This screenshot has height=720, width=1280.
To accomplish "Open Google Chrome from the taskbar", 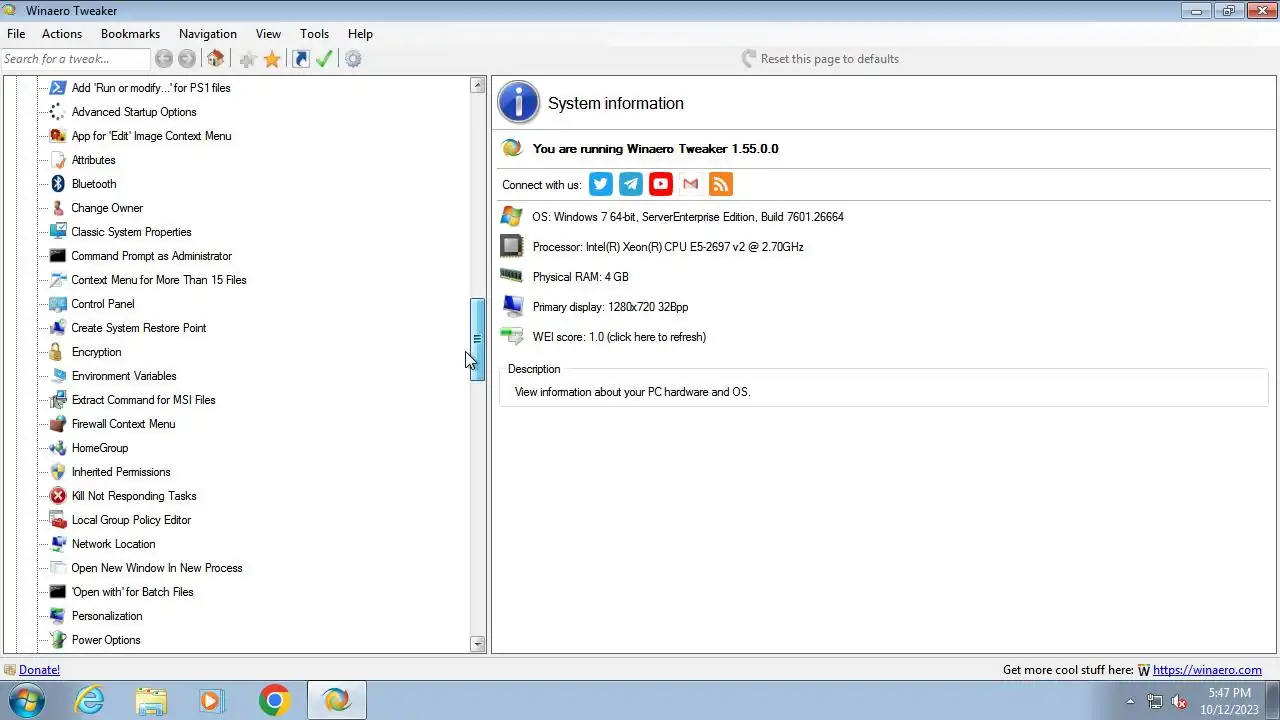I will 274,700.
